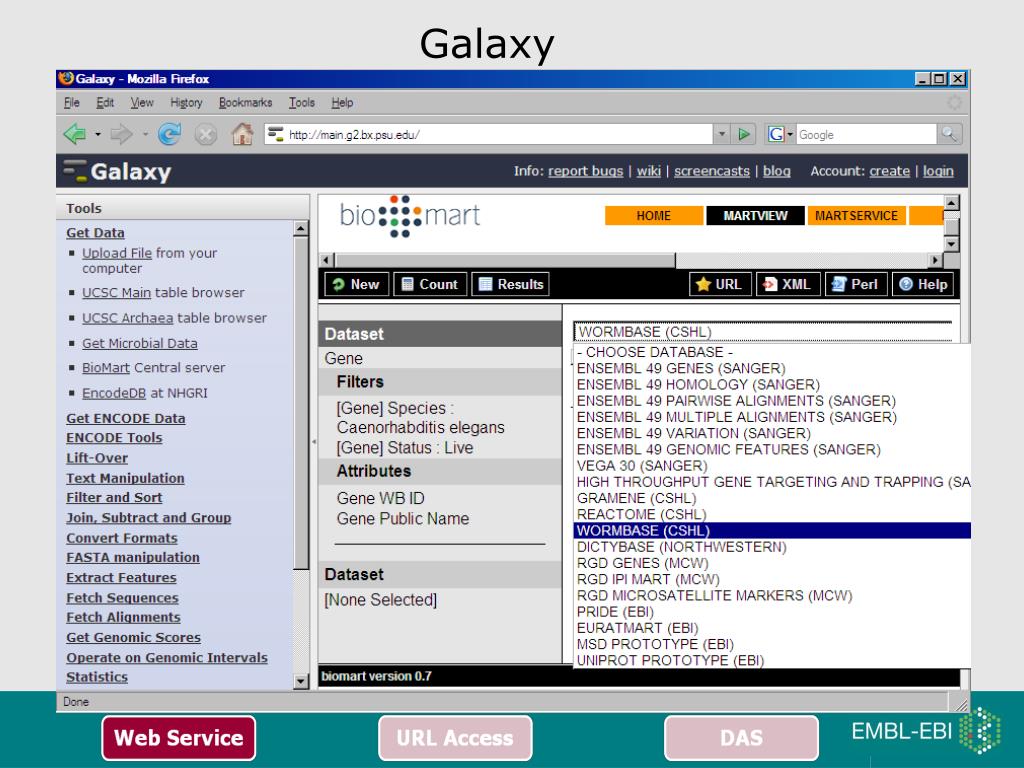The image size is (1024, 768).
Task: Open the forward button history dropdown
Action: coord(144,135)
